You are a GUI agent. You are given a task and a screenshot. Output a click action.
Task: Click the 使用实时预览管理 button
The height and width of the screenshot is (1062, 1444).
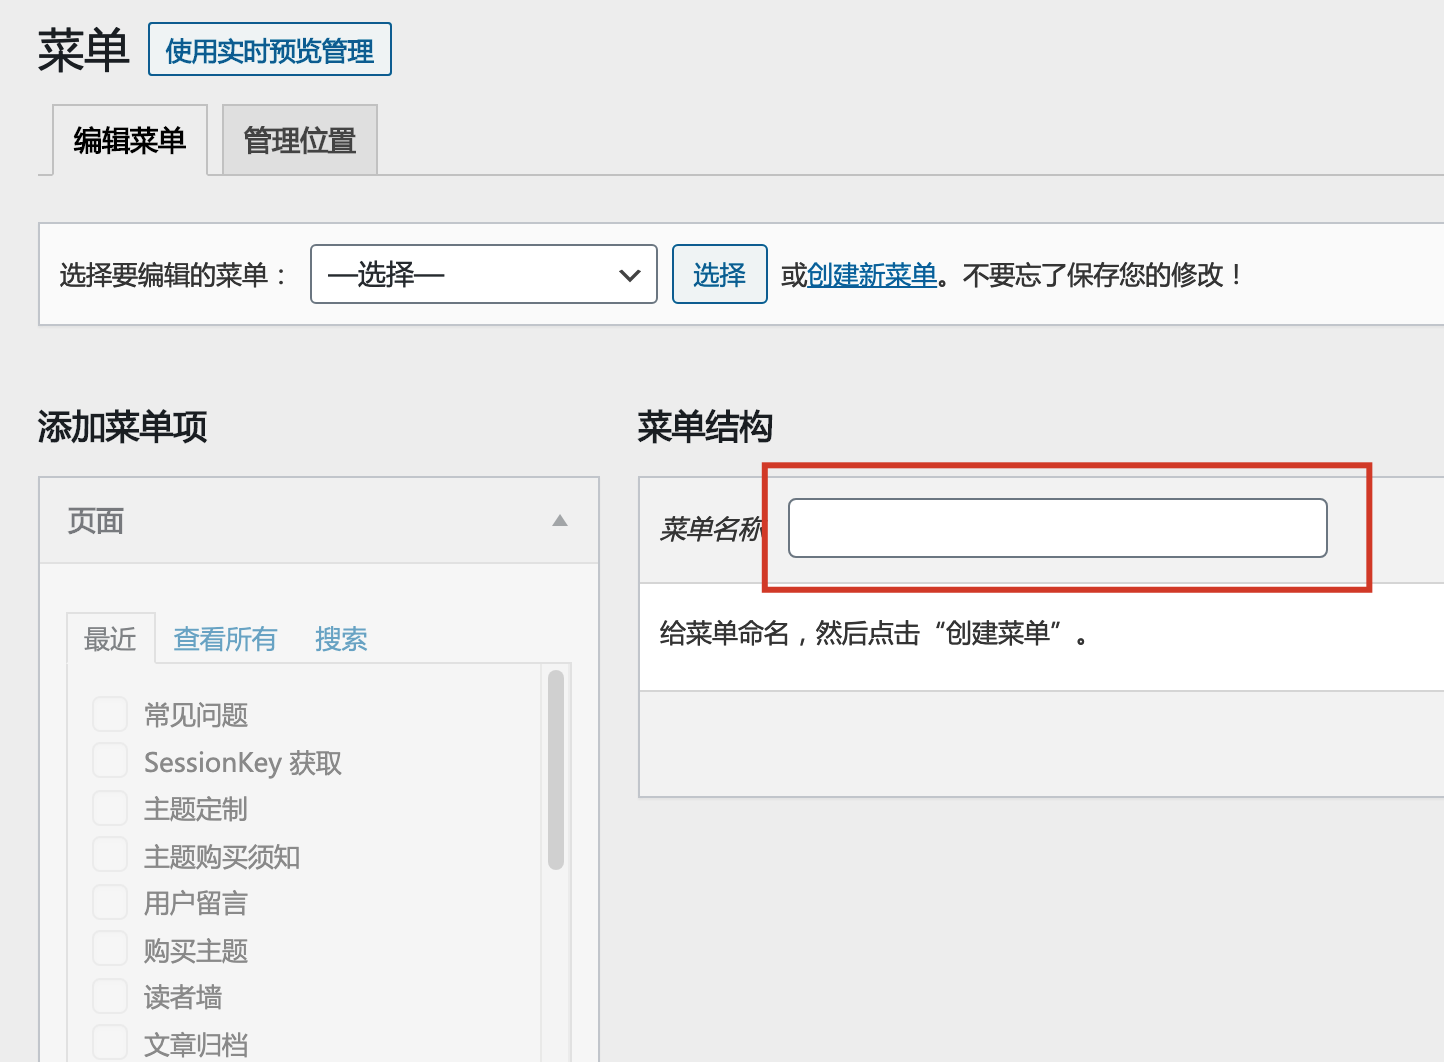pos(269,50)
